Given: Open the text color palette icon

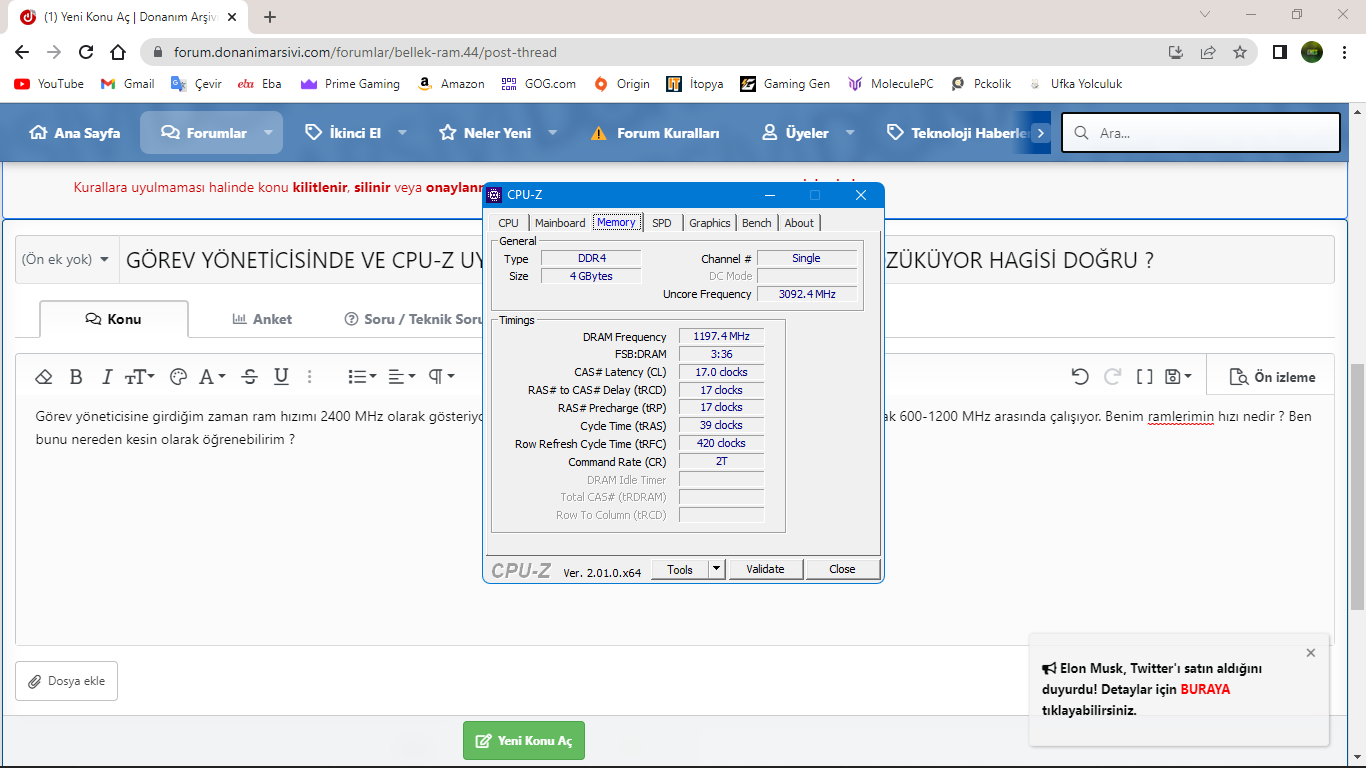Looking at the screenshot, I should click(x=179, y=377).
